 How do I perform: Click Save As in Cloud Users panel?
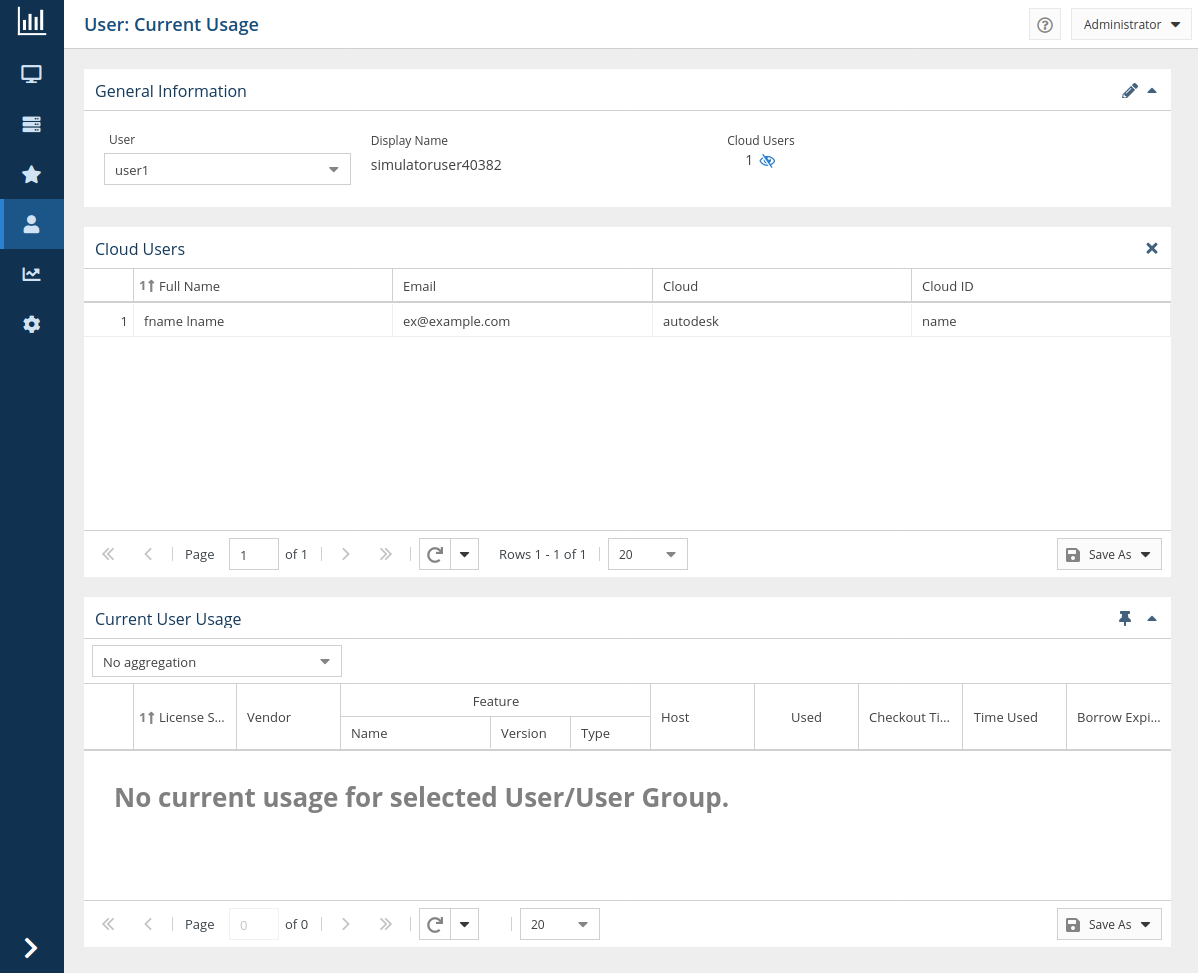(x=1109, y=554)
